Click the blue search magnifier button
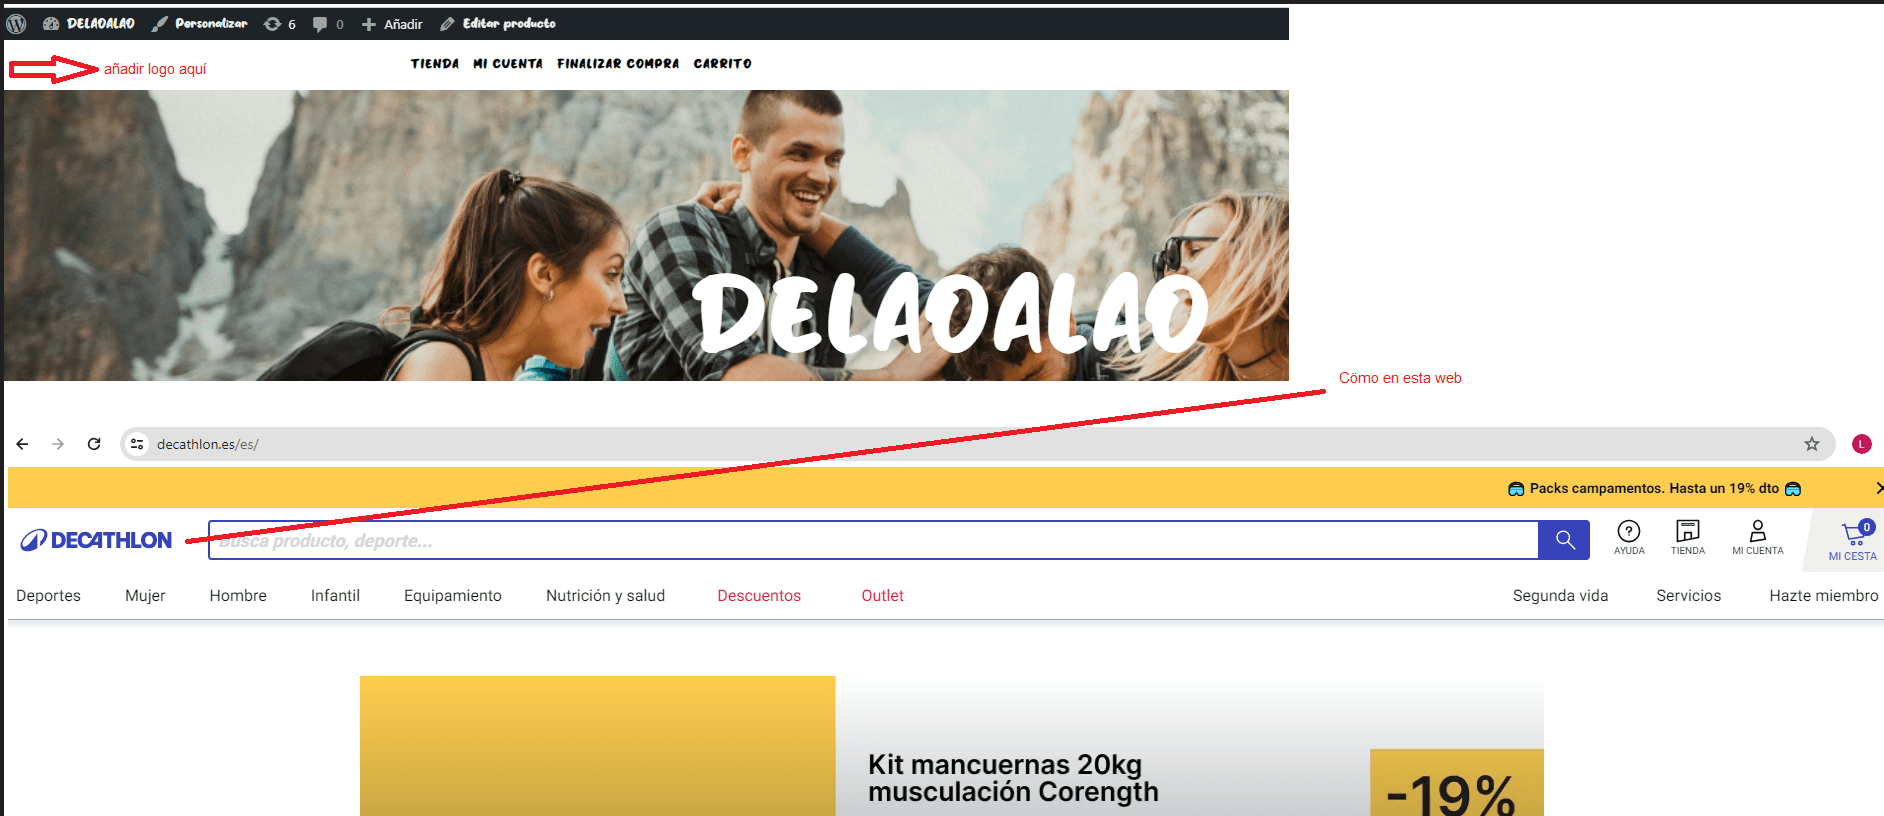The height and width of the screenshot is (816, 1884). (1565, 540)
